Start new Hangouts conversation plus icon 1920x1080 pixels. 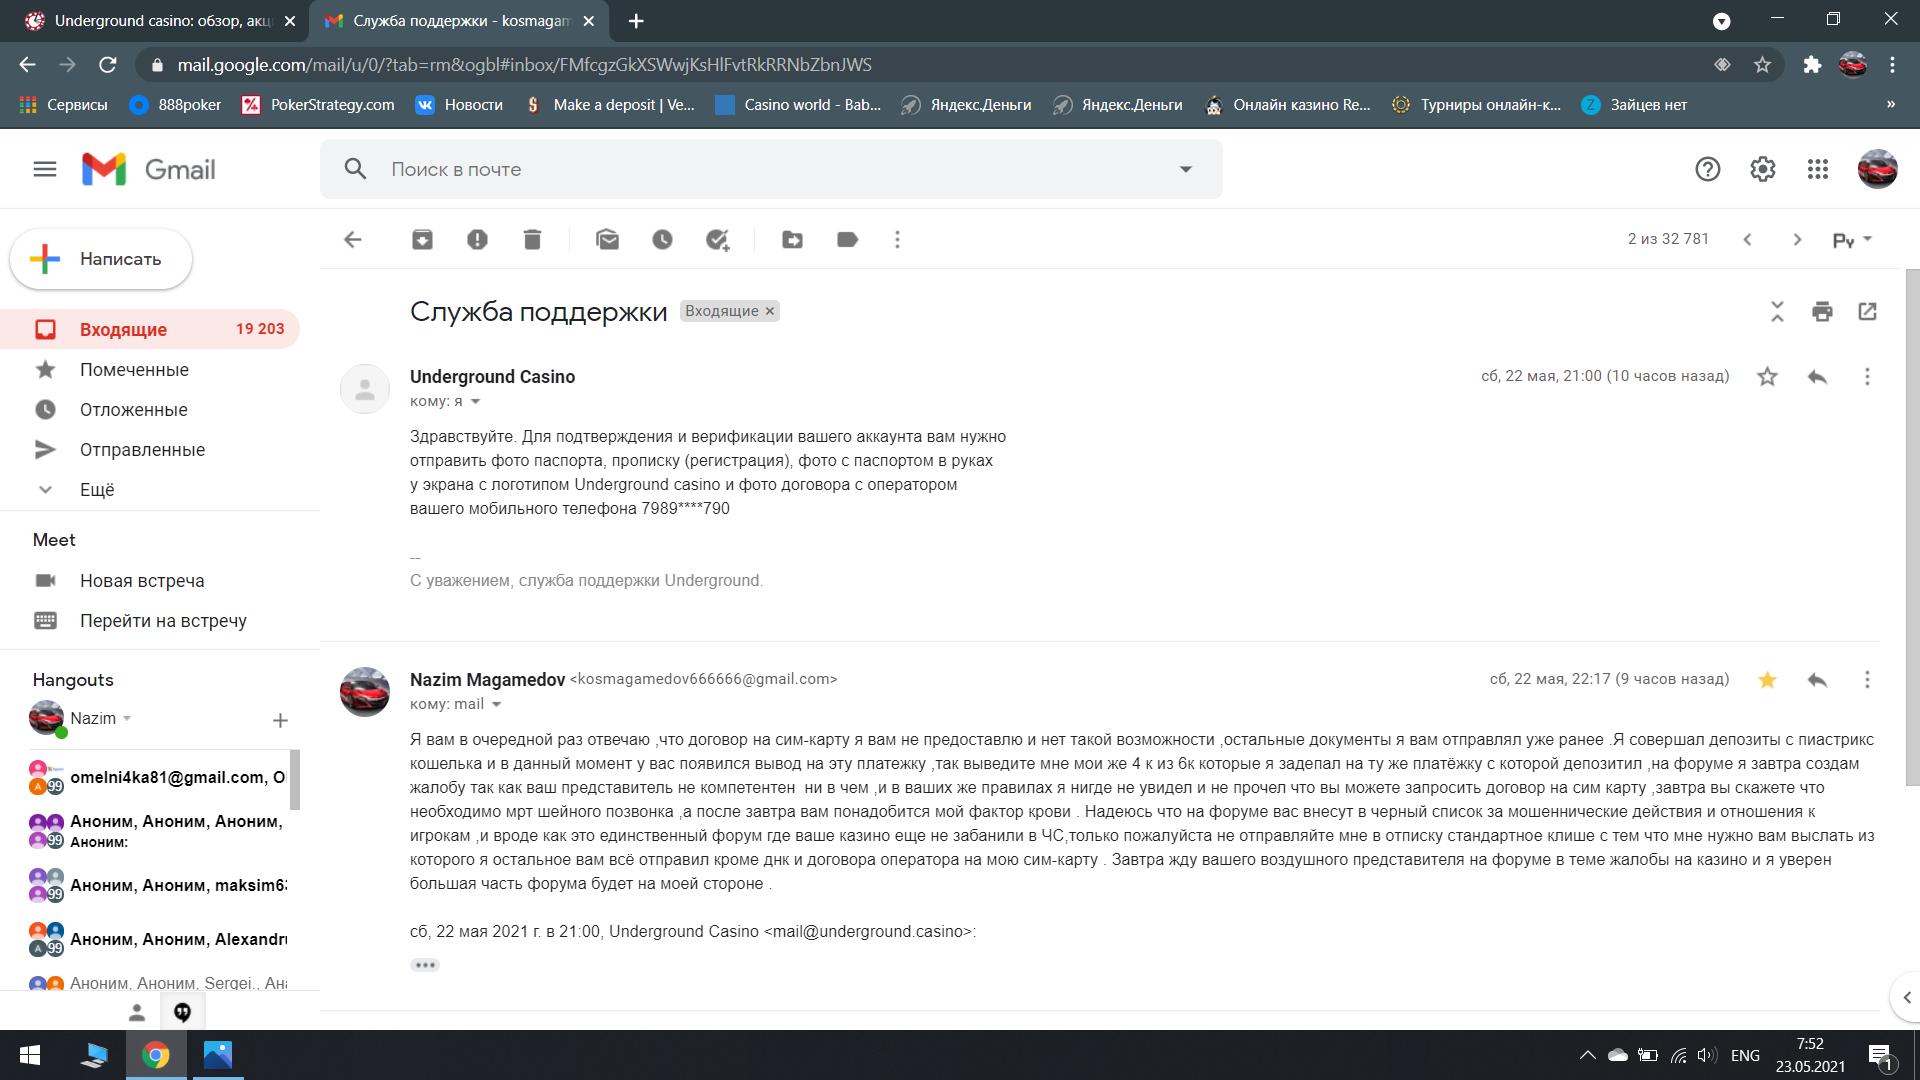click(280, 720)
